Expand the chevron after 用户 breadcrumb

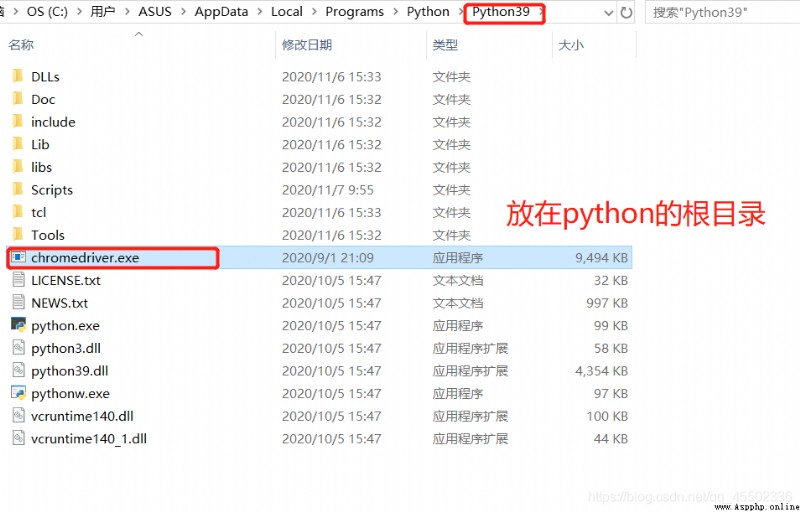[127, 12]
